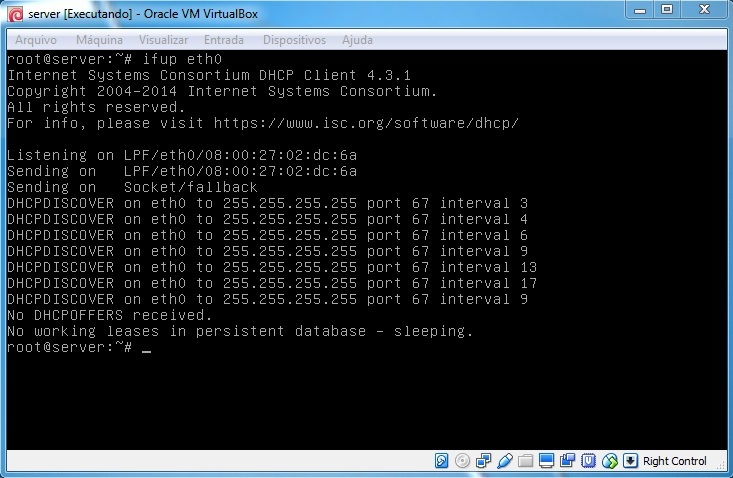Click the shared folders indicator icon
Screen dimensions: 733x478
(x=525, y=461)
